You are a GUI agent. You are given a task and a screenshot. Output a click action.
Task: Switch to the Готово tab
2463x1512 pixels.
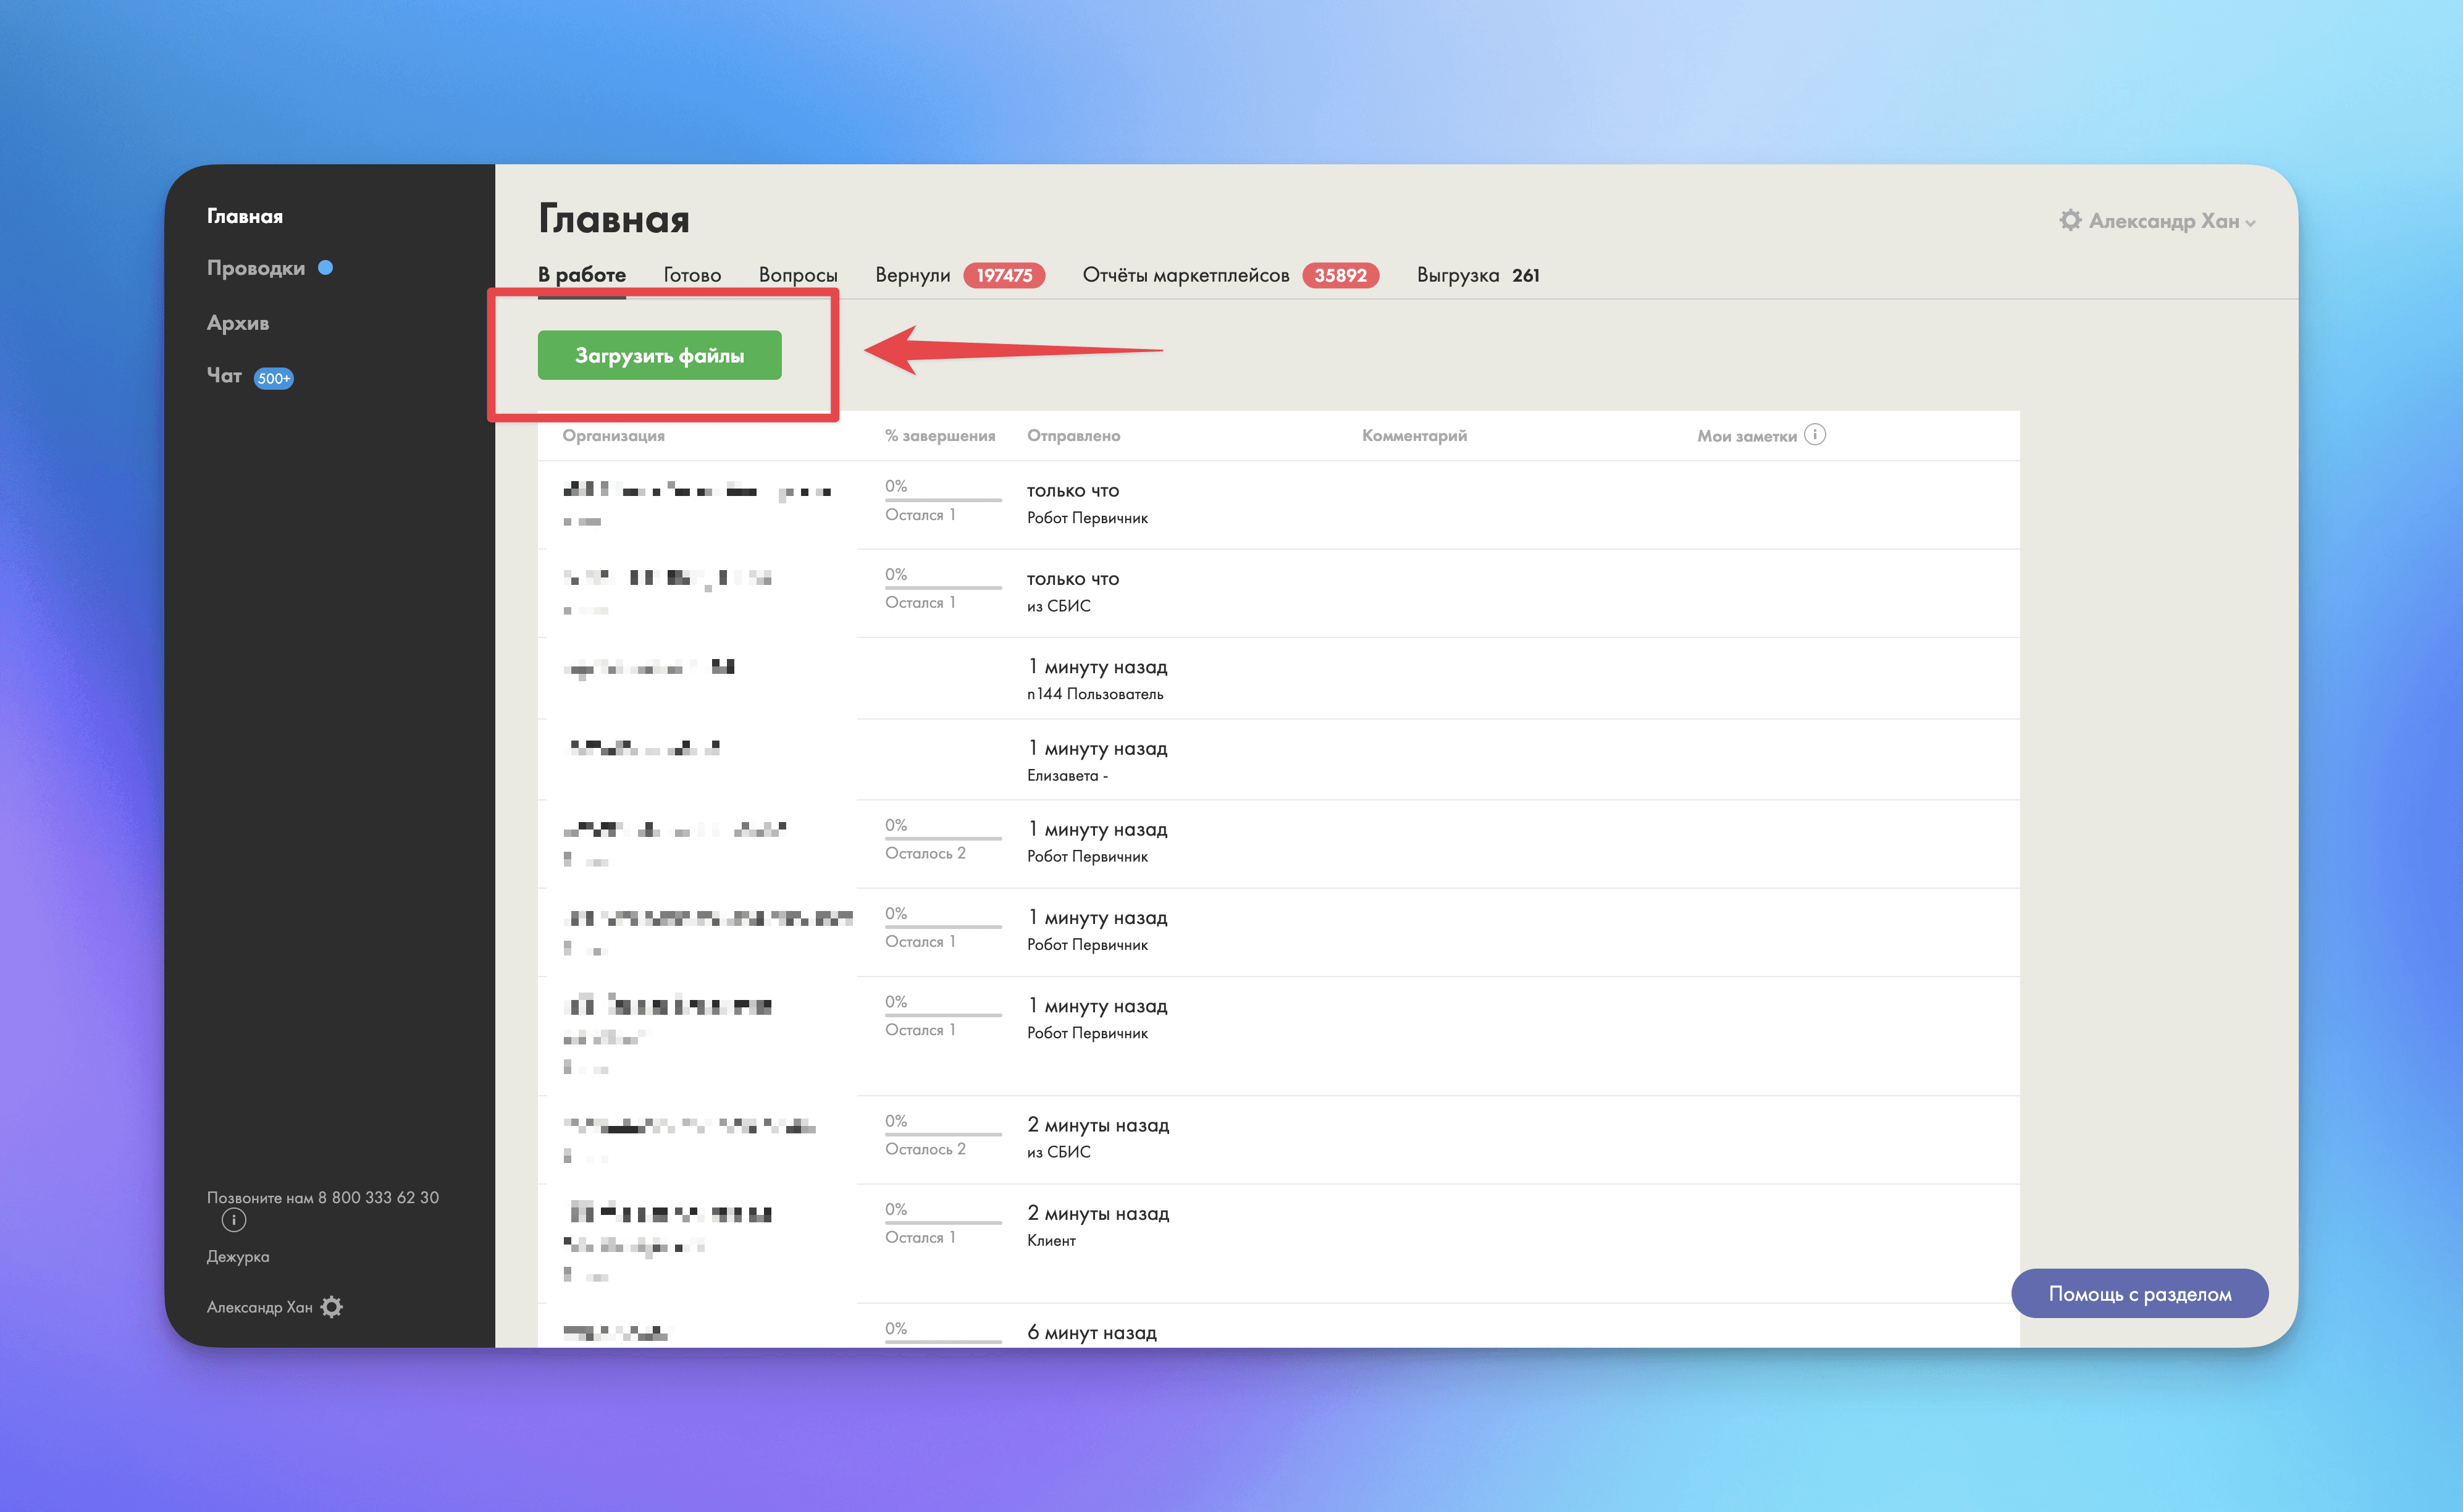click(x=691, y=275)
